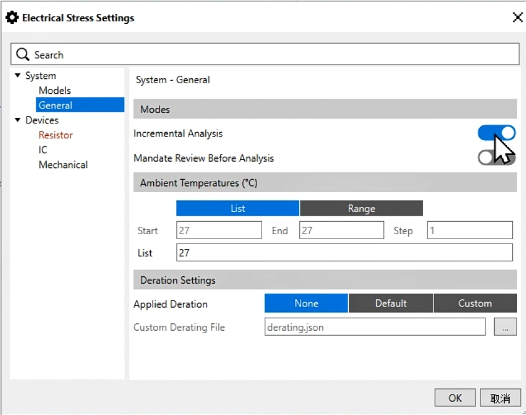Screen dimensions: 526x415
Task: Choose Custom applied deration
Action: [475, 303]
